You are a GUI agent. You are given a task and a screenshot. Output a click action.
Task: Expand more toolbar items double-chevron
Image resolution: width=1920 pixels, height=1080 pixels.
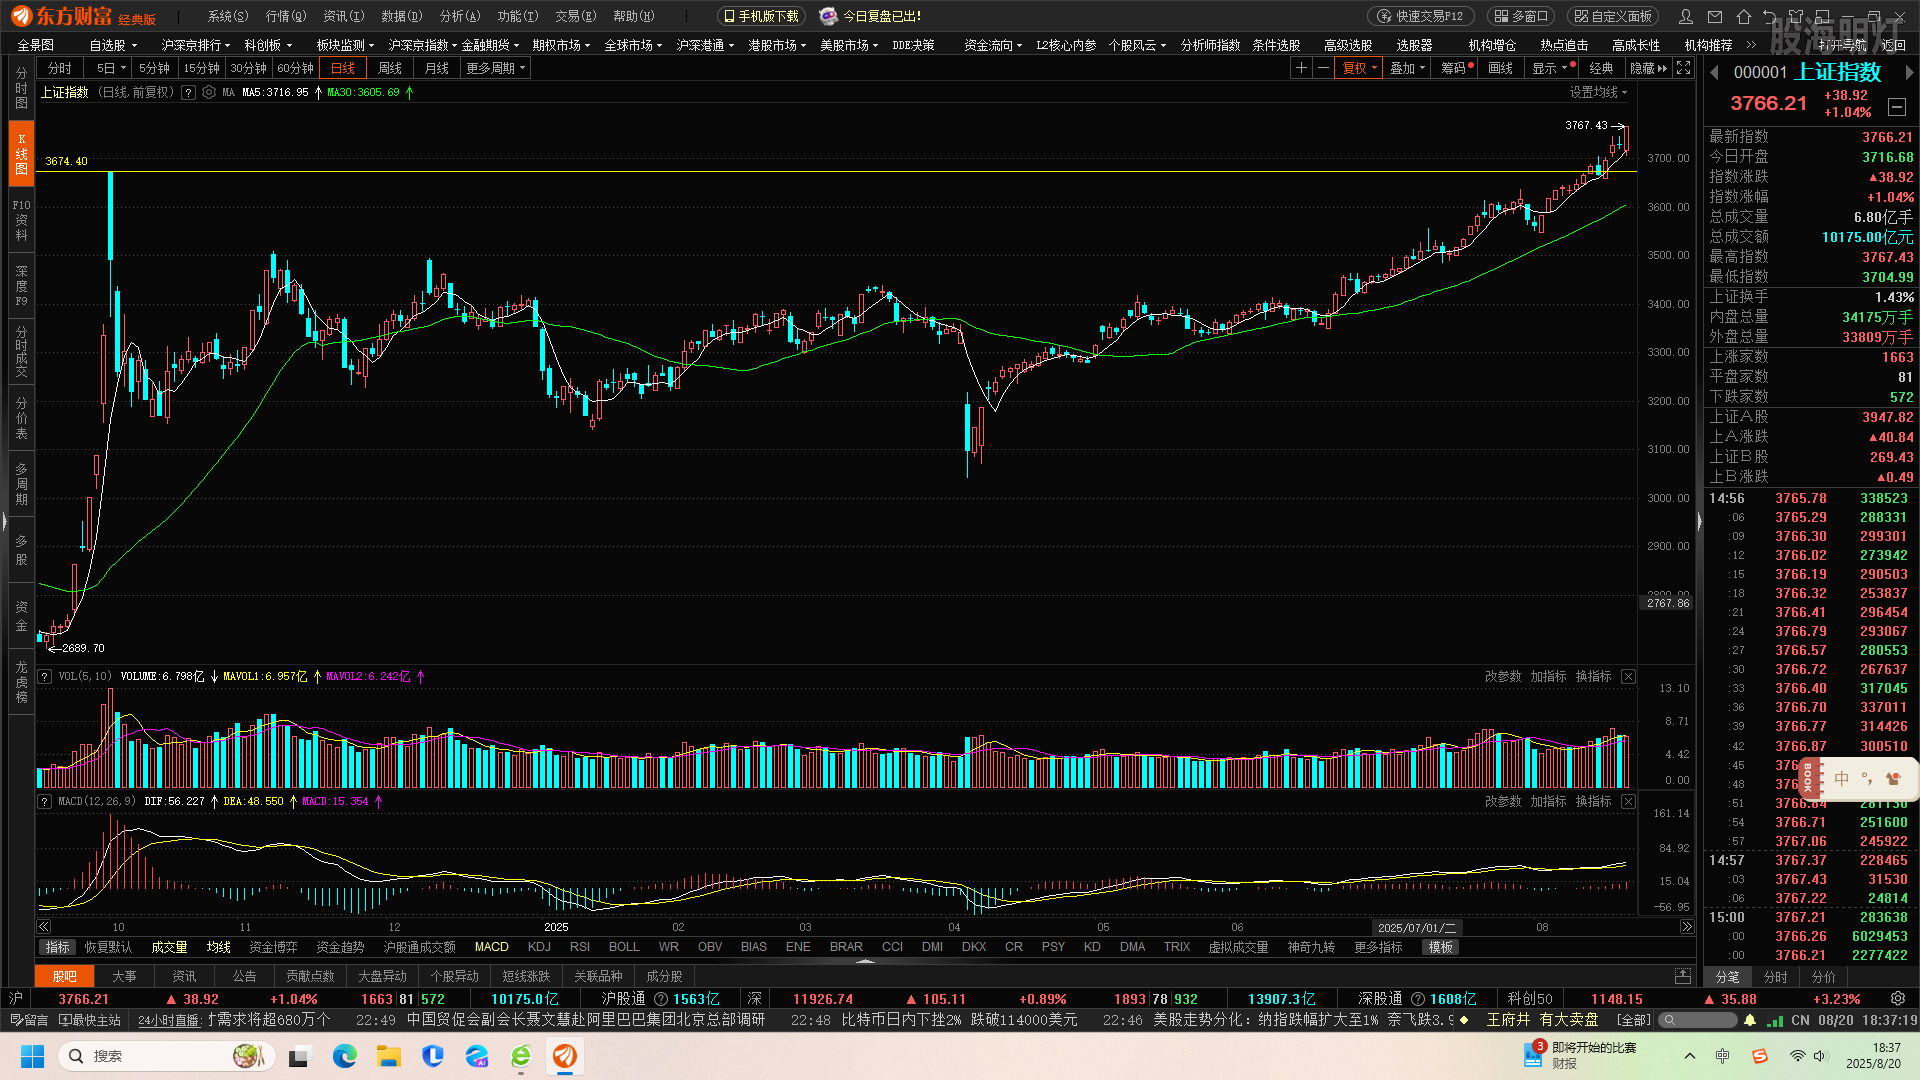click(x=1751, y=45)
